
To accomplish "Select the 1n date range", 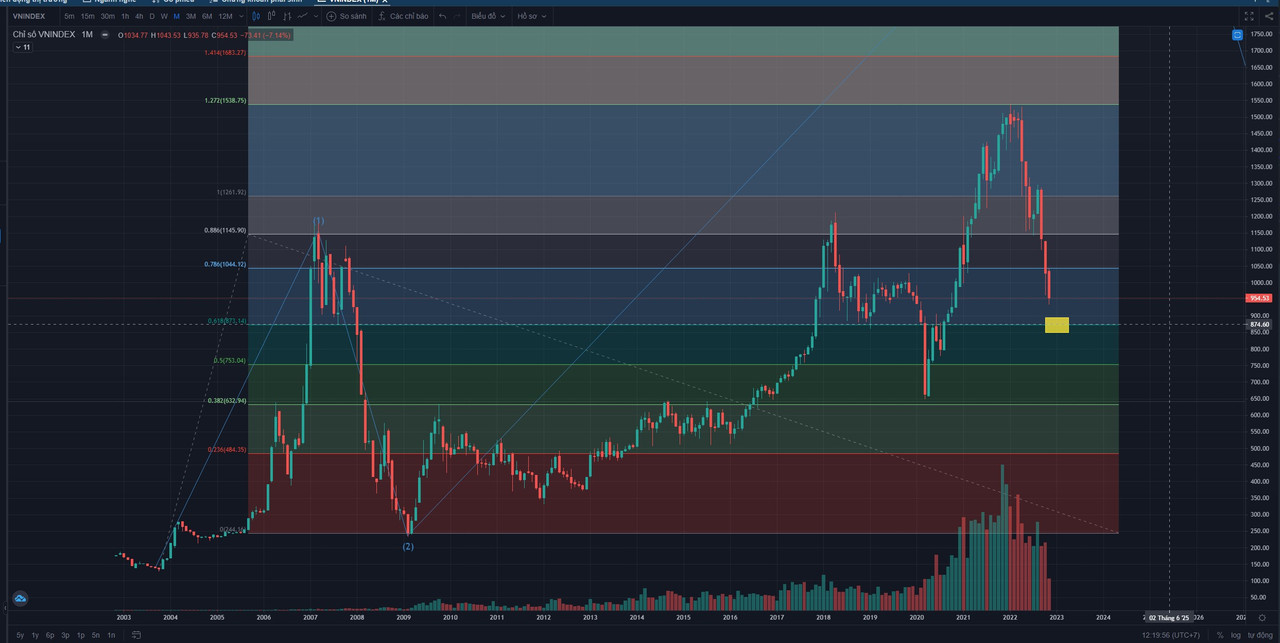I will coord(110,635).
